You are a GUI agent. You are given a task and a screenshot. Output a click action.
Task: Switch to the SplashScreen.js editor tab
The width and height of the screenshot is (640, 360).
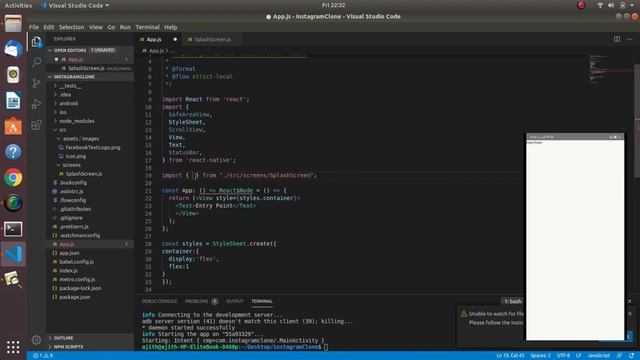(212, 40)
